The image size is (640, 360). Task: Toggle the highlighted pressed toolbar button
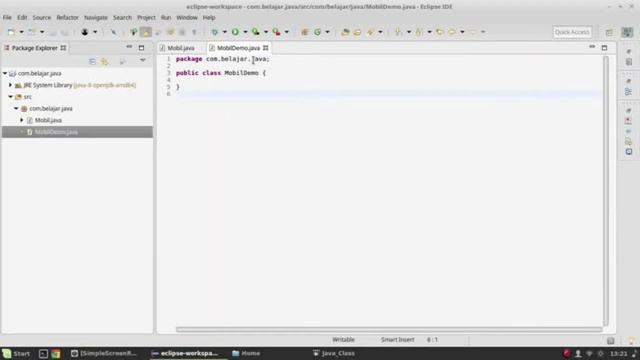point(146,32)
